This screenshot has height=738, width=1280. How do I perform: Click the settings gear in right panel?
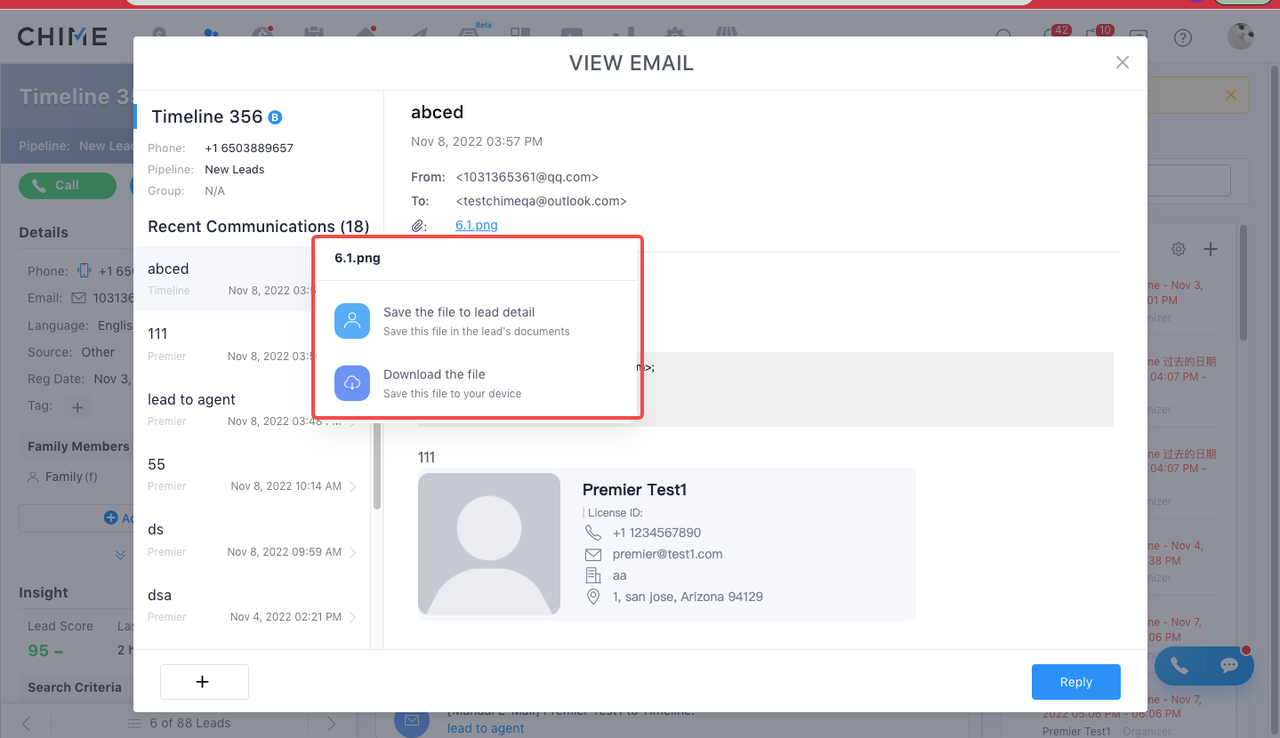(1178, 249)
